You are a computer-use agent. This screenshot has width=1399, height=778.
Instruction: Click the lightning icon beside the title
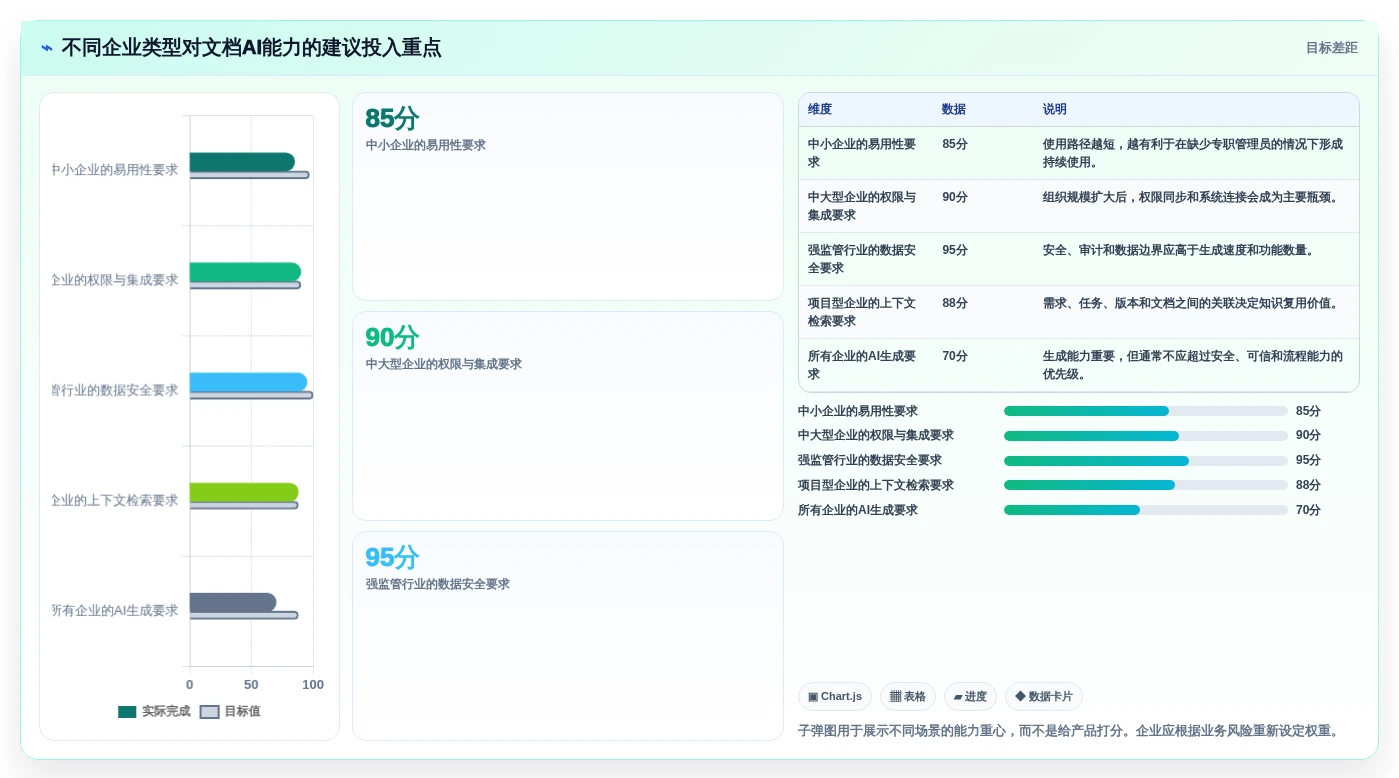coord(47,48)
